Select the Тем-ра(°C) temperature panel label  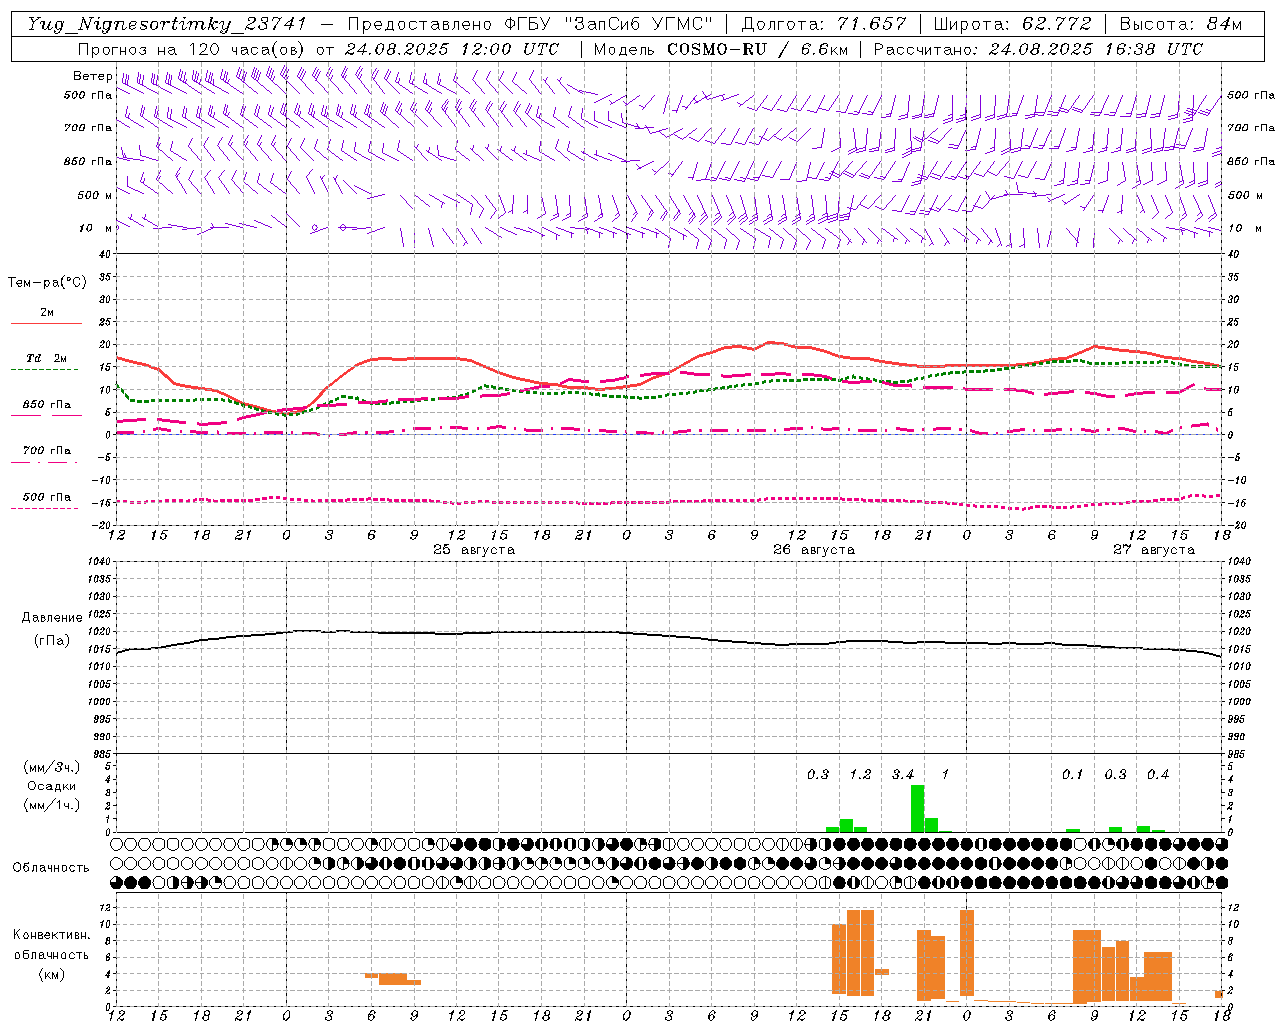click(x=47, y=283)
